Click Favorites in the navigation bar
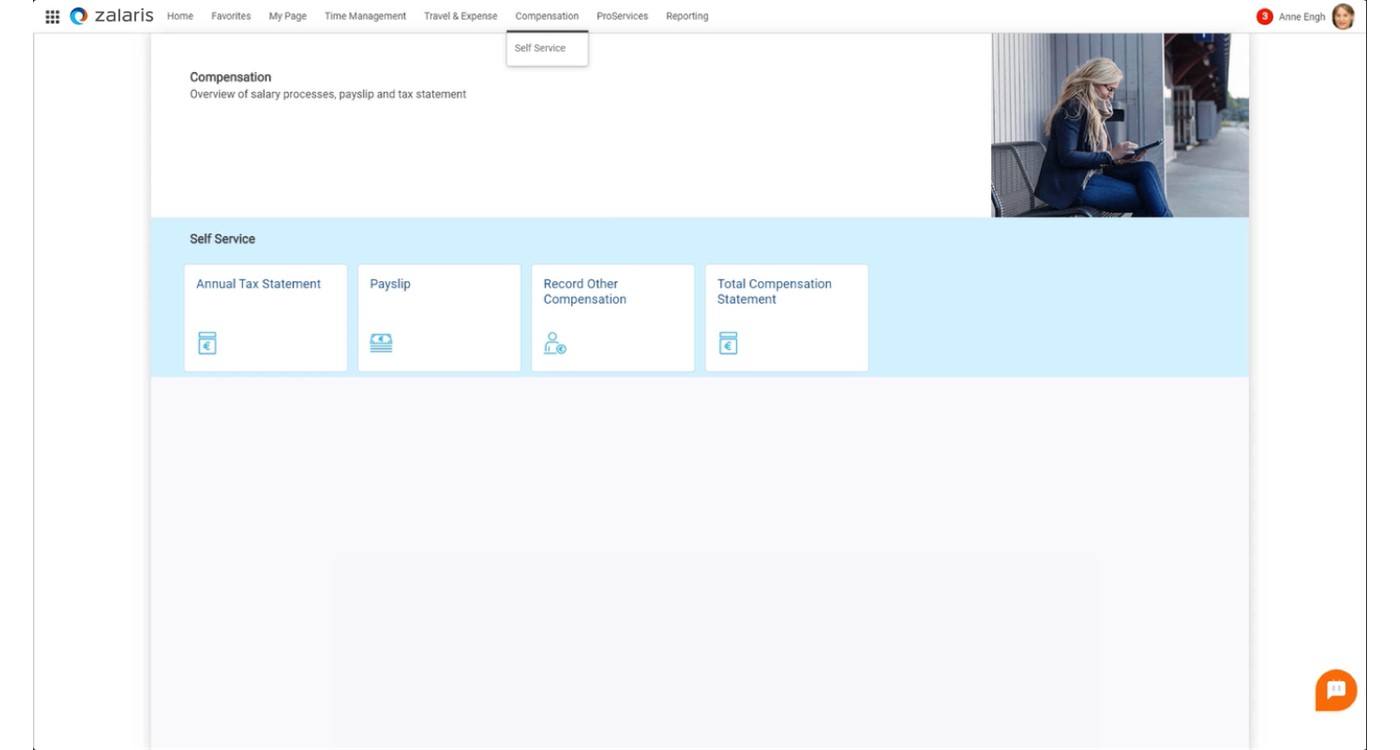 pyautogui.click(x=231, y=15)
